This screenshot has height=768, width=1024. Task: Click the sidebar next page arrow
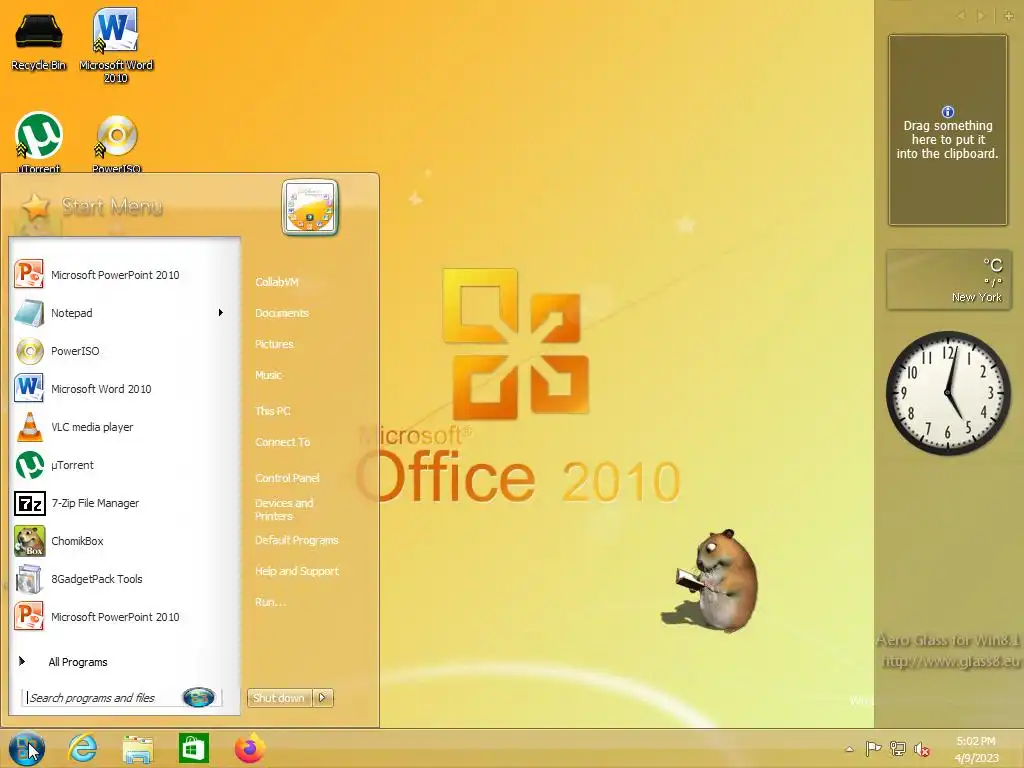980,16
